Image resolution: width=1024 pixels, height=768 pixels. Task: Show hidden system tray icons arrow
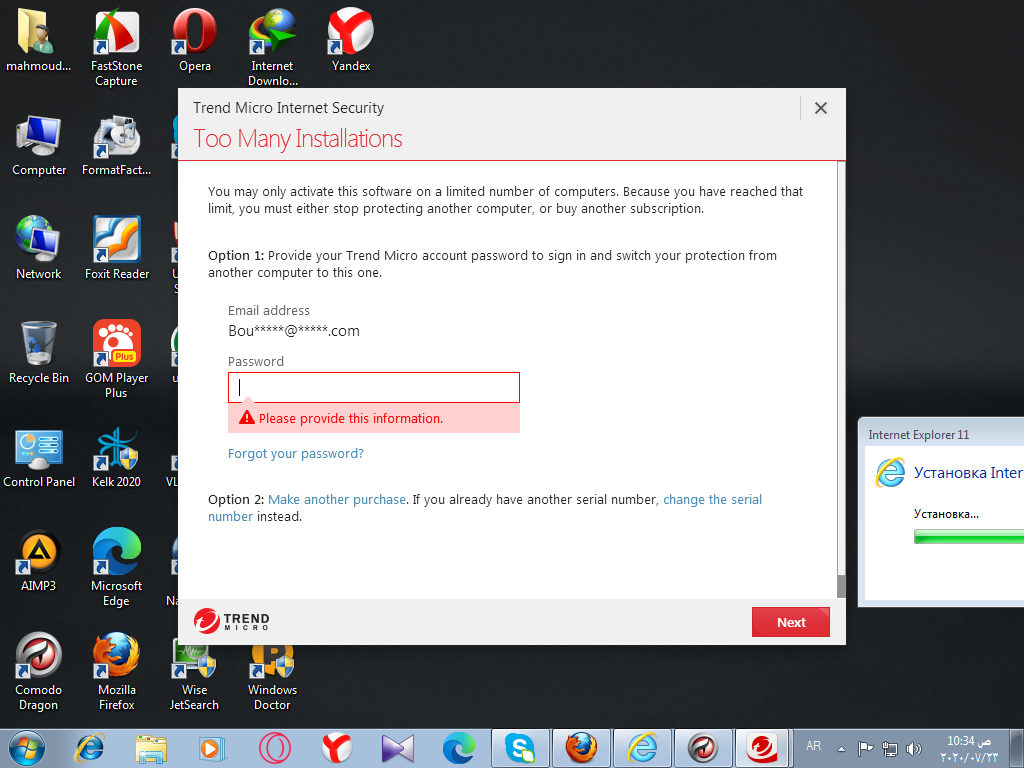click(x=842, y=748)
